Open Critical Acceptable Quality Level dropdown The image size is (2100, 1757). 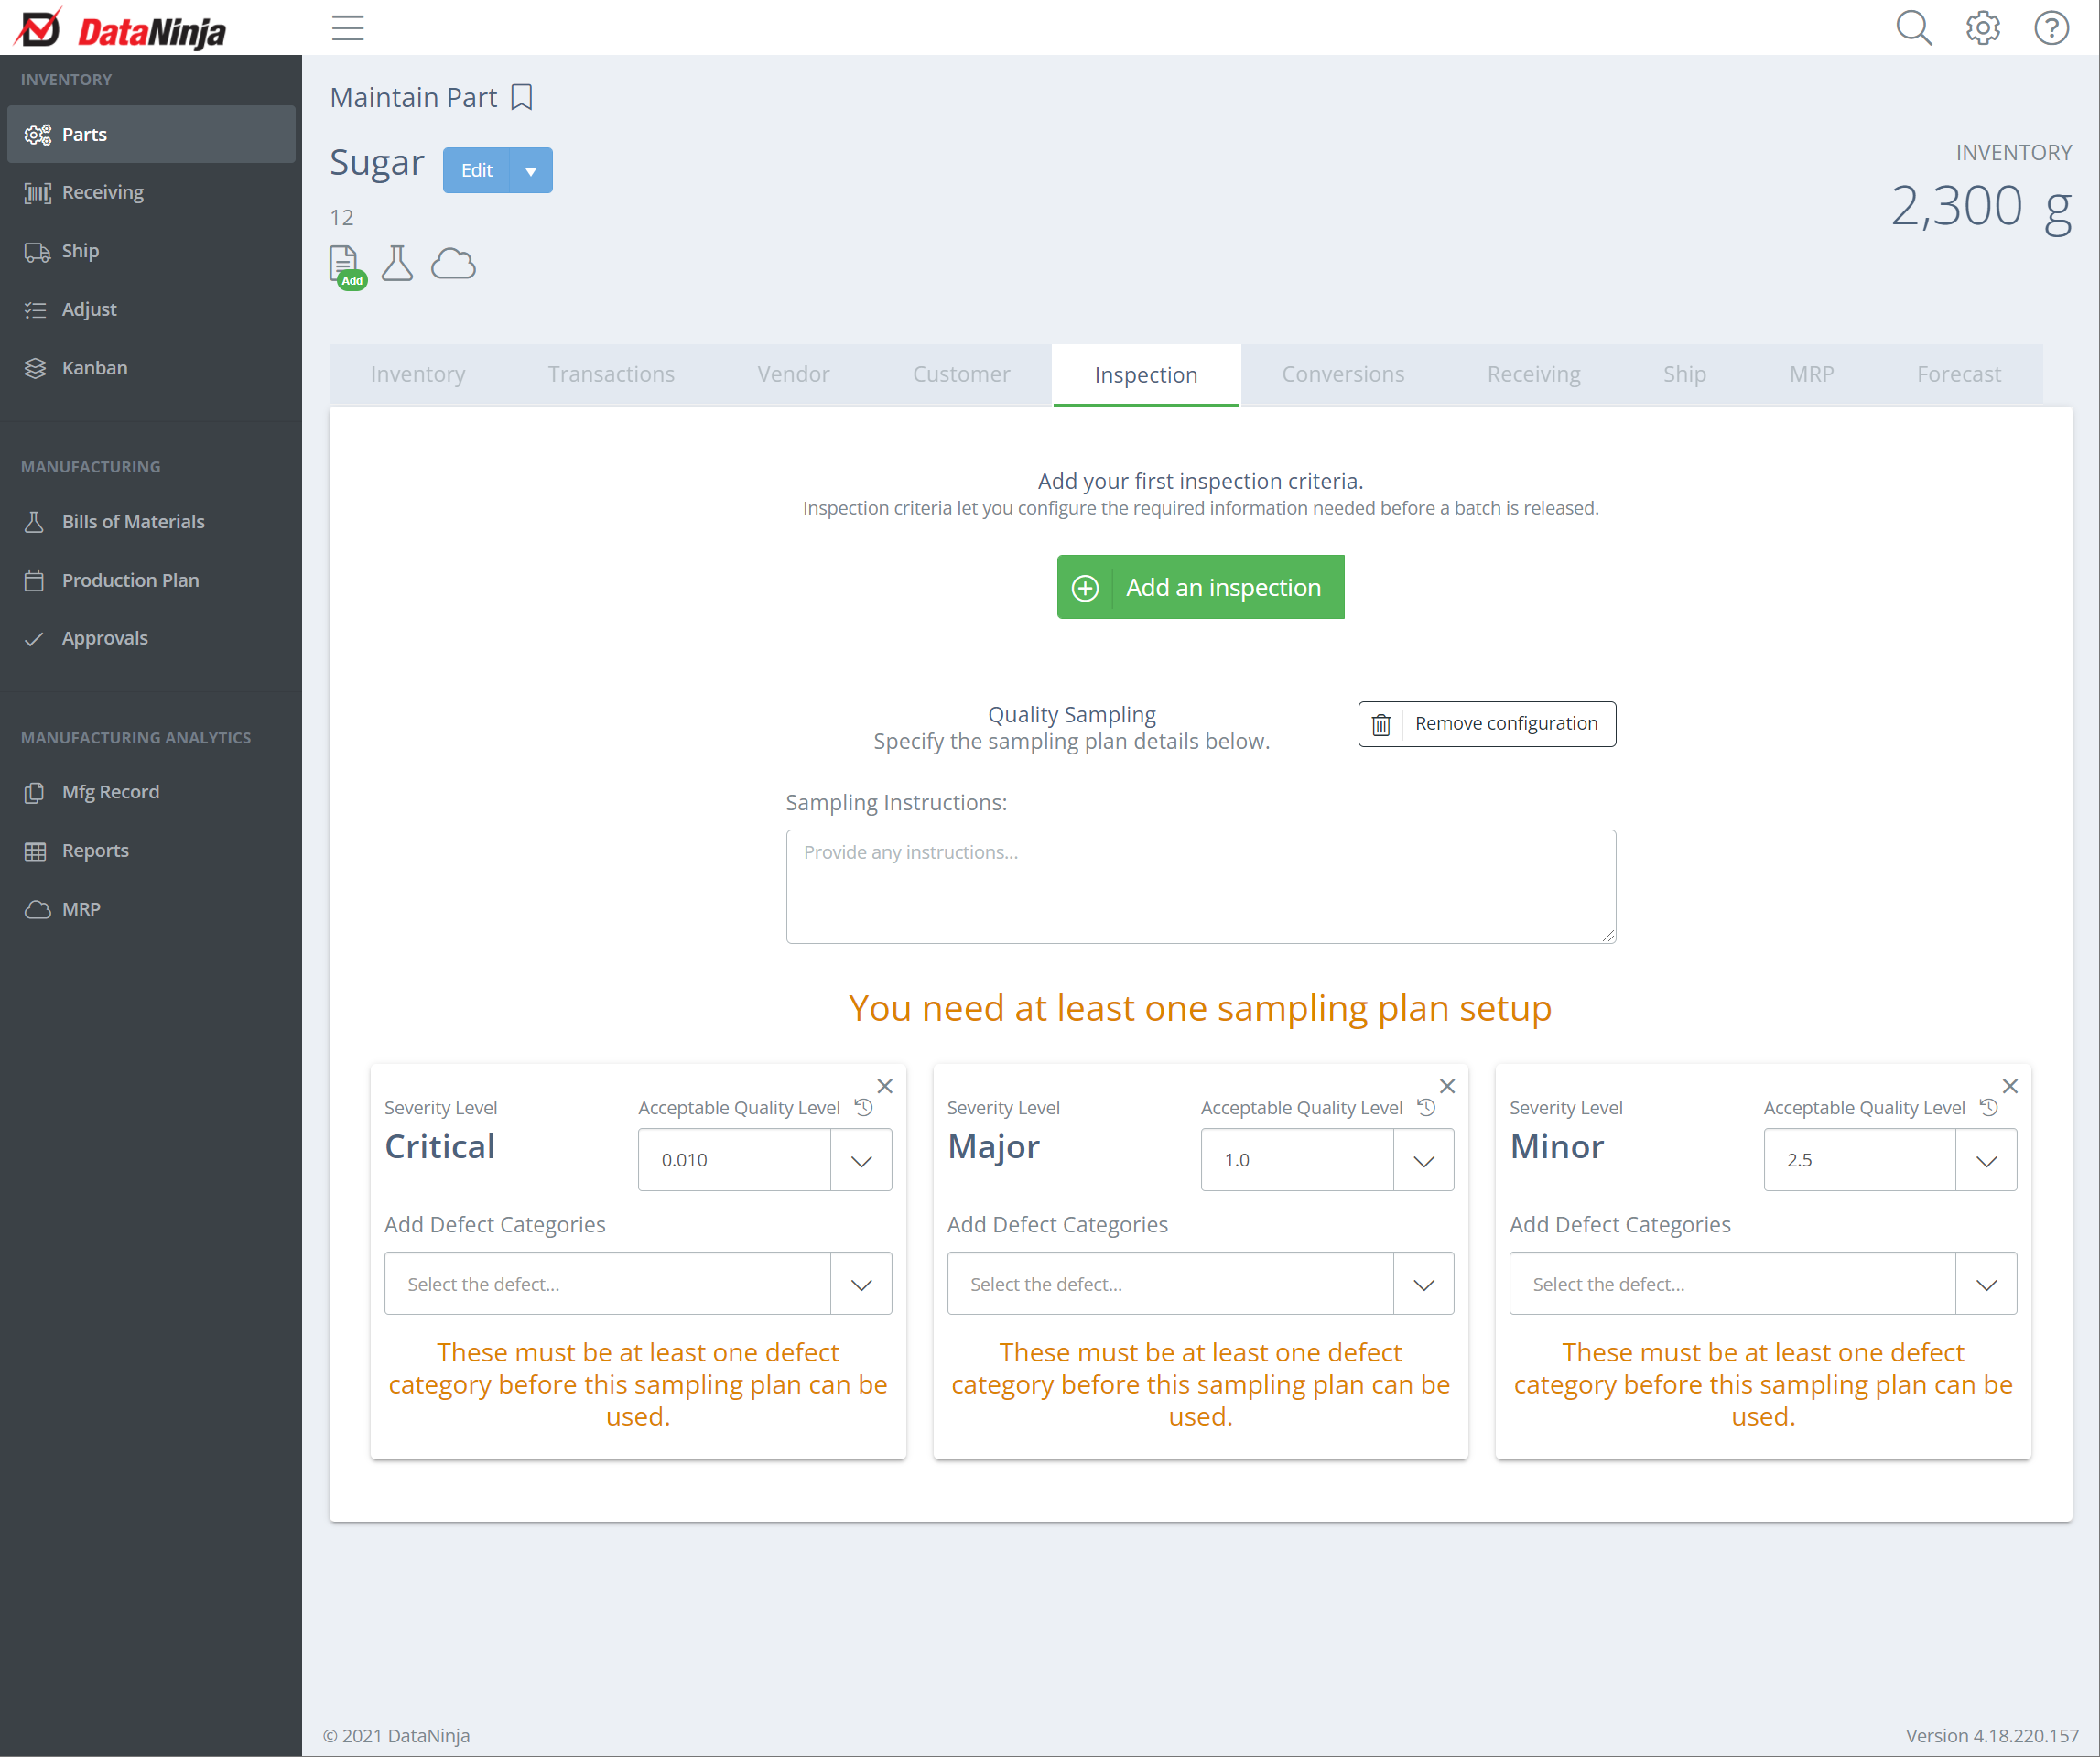861,1160
